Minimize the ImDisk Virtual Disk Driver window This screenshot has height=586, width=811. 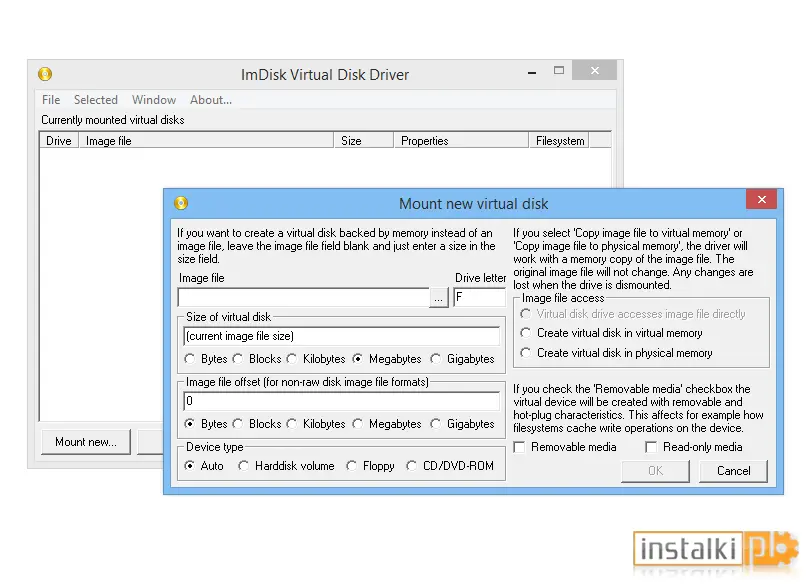tap(532, 73)
